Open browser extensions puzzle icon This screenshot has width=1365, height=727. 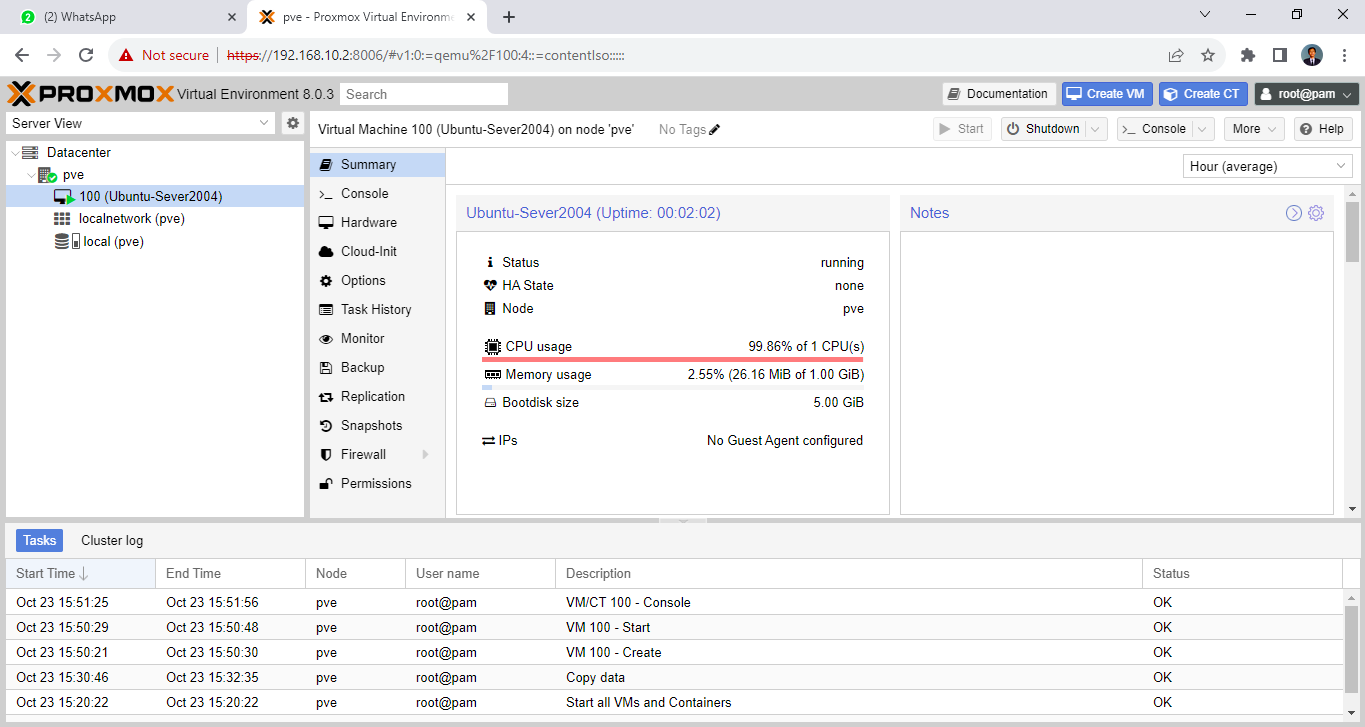[x=1247, y=55]
